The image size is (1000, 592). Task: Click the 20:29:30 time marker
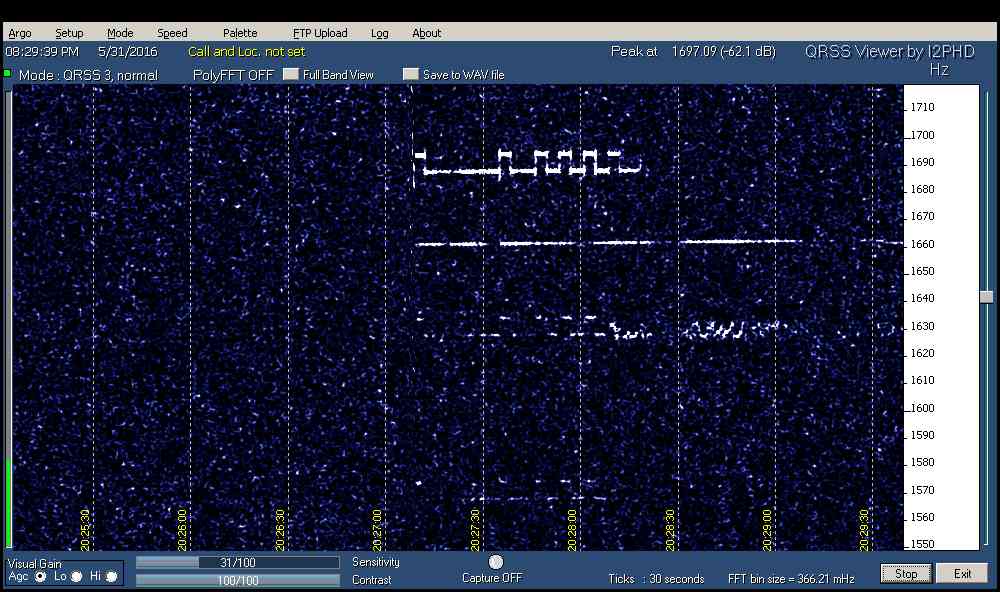pos(864,530)
